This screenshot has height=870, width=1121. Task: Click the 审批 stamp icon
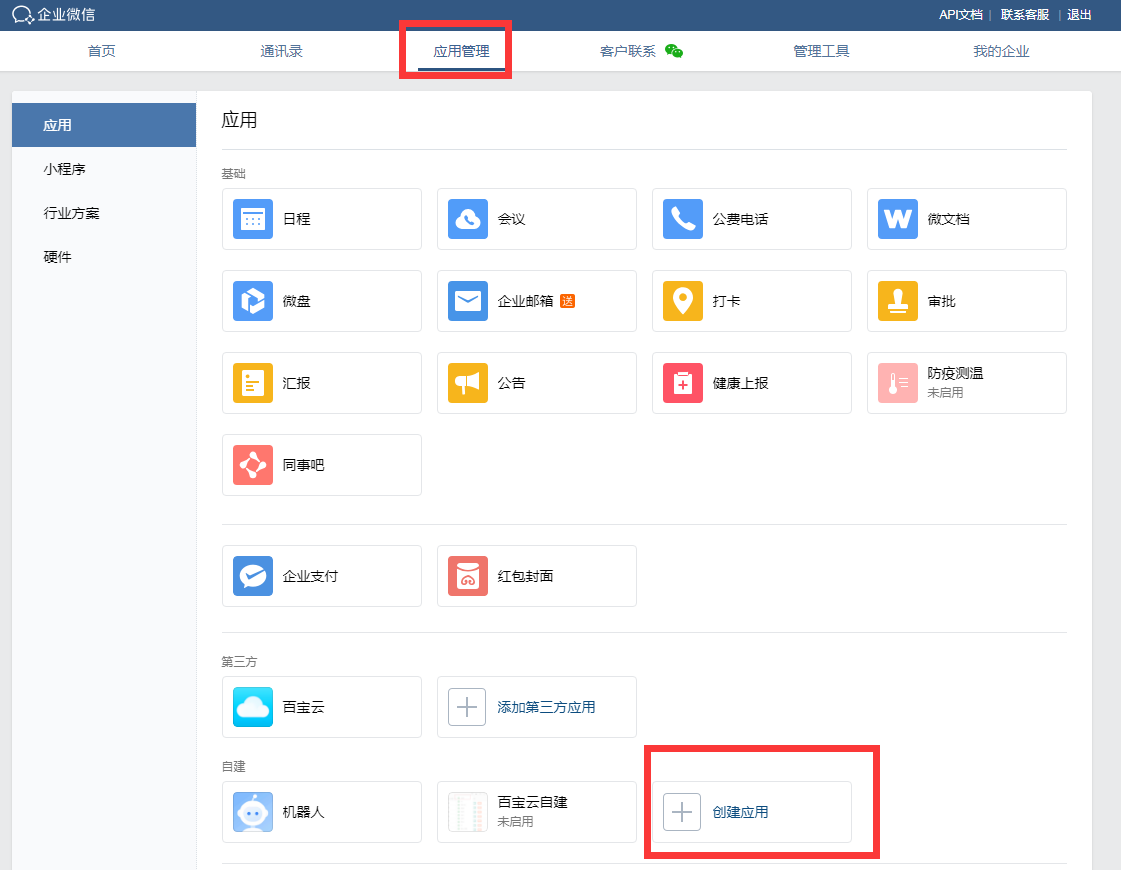coord(898,301)
